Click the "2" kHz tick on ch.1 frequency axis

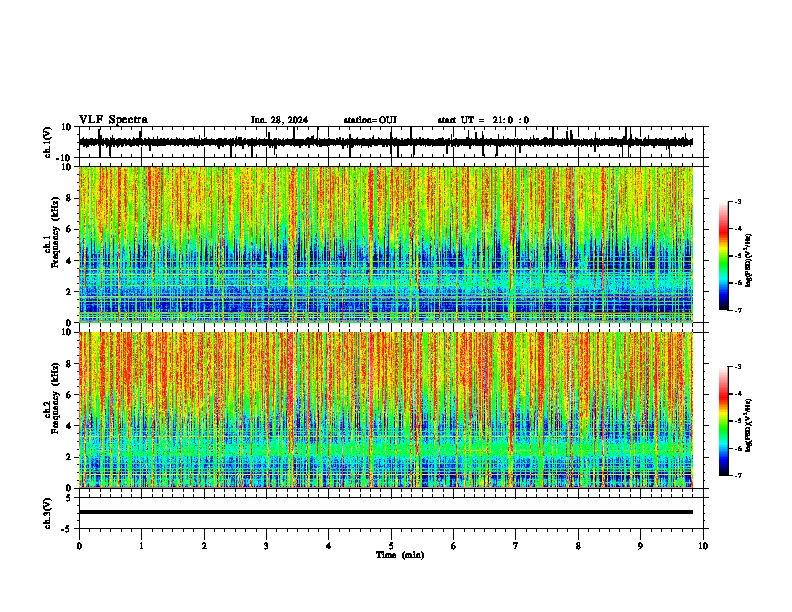[70, 292]
